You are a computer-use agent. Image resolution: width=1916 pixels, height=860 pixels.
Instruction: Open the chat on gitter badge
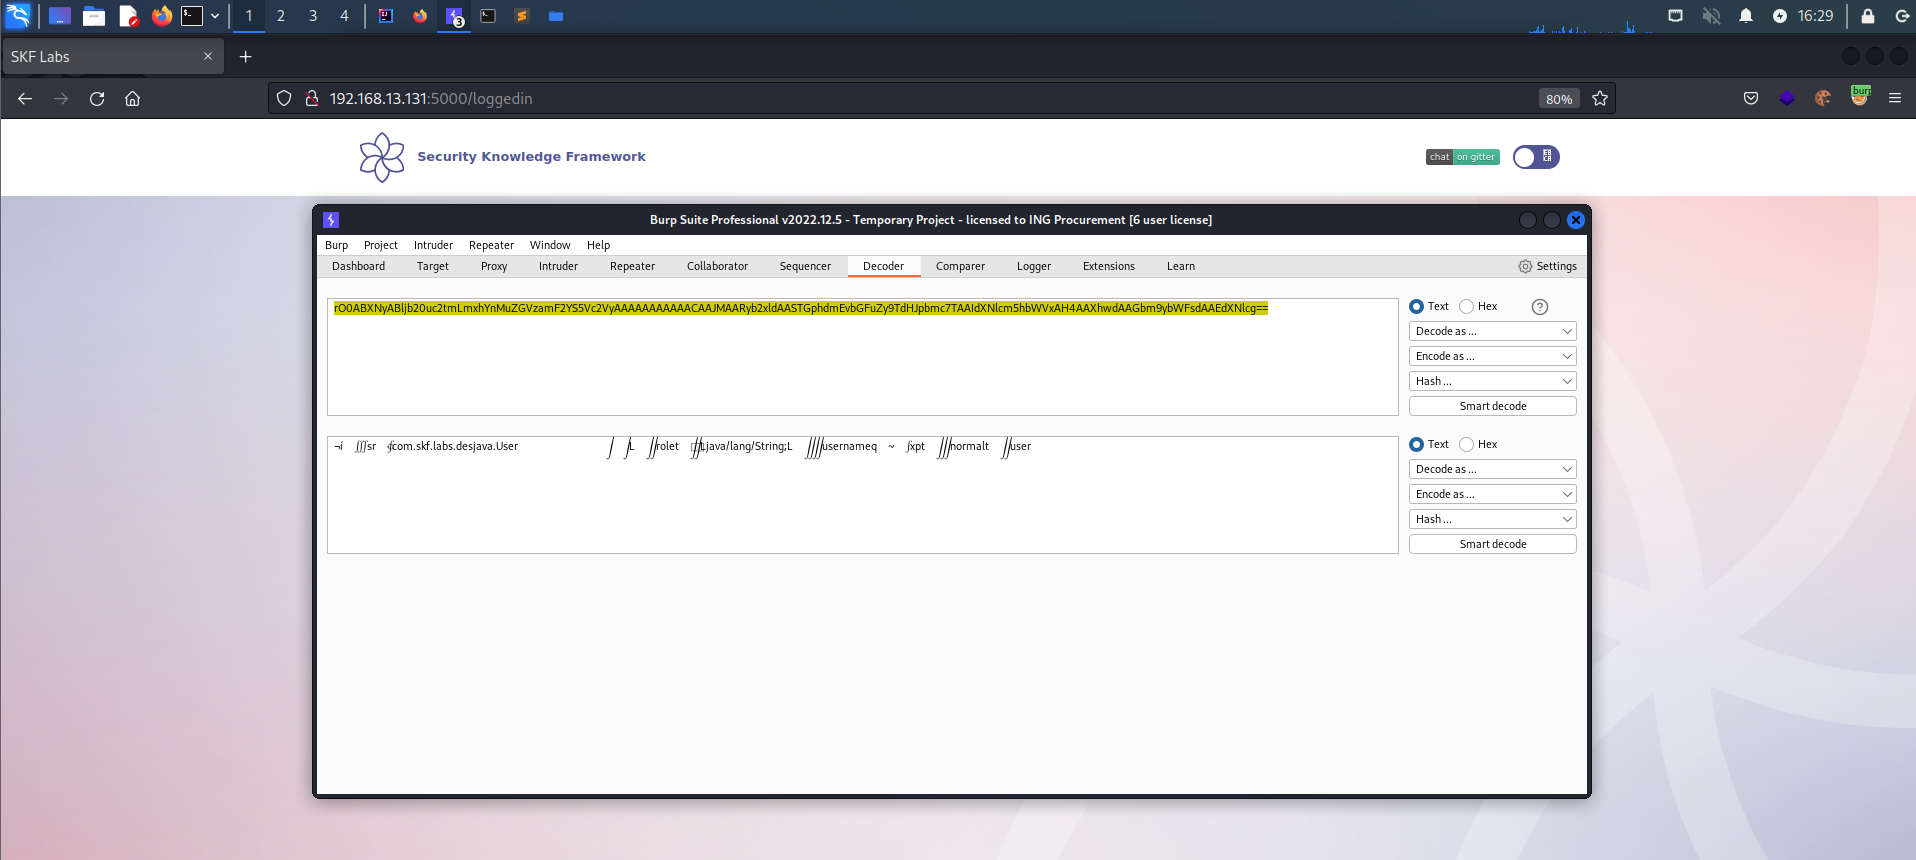pos(1463,157)
